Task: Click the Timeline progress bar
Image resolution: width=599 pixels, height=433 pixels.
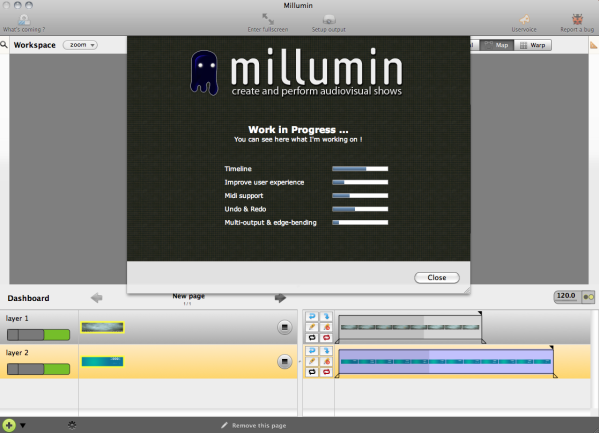Action: (x=360, y=169)
